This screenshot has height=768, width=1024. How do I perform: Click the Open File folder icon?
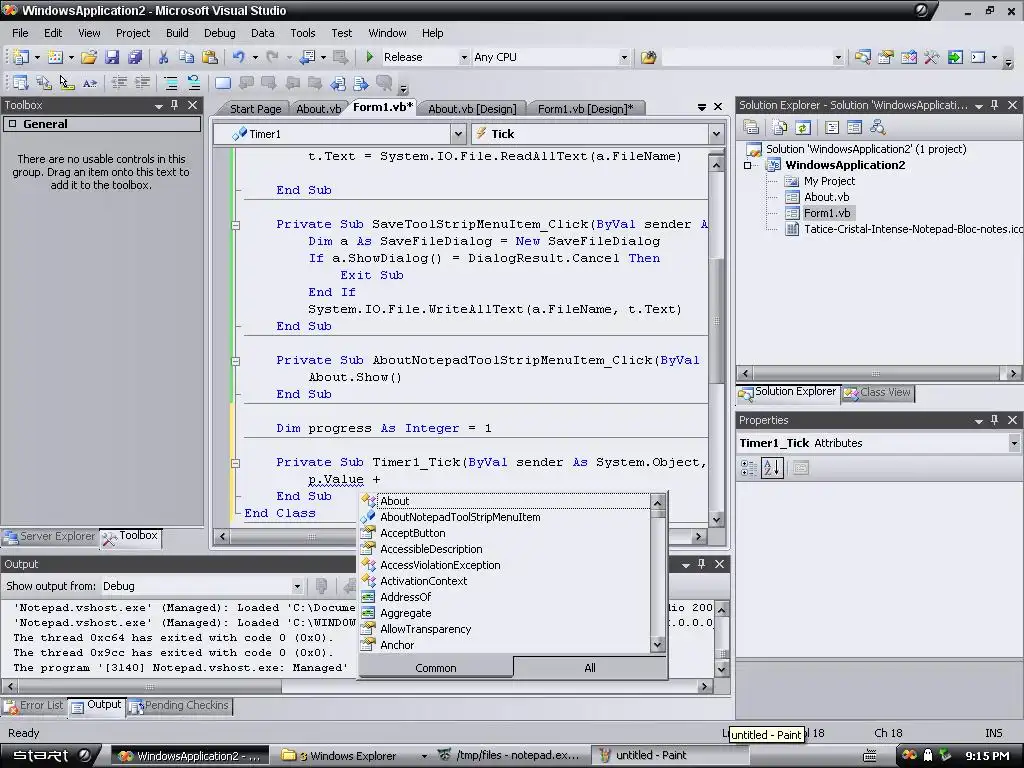(89, 57)
